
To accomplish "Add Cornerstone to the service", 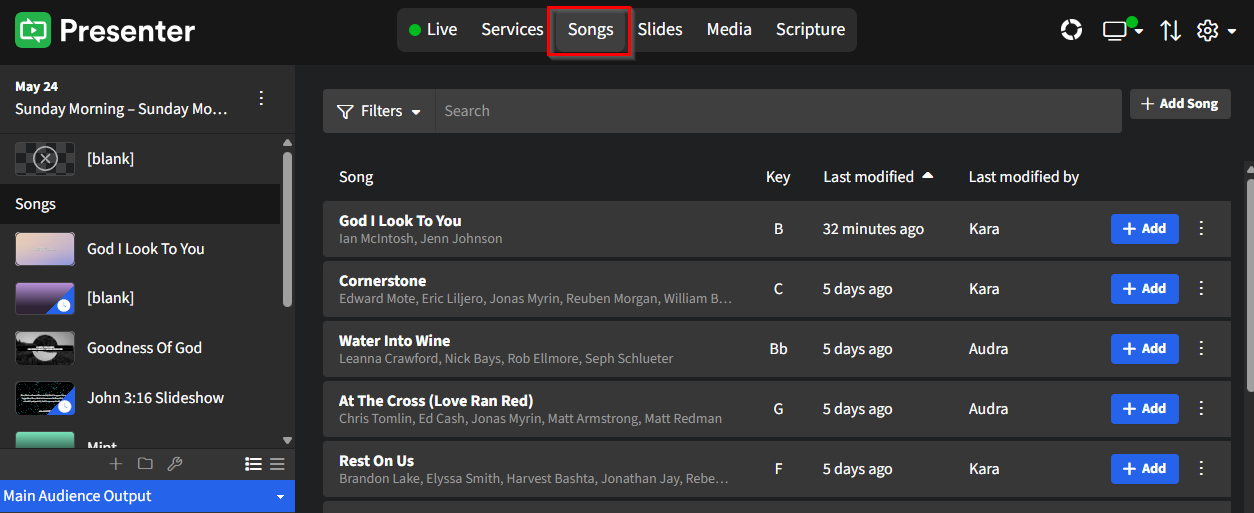I will (x=1144, y=289).
